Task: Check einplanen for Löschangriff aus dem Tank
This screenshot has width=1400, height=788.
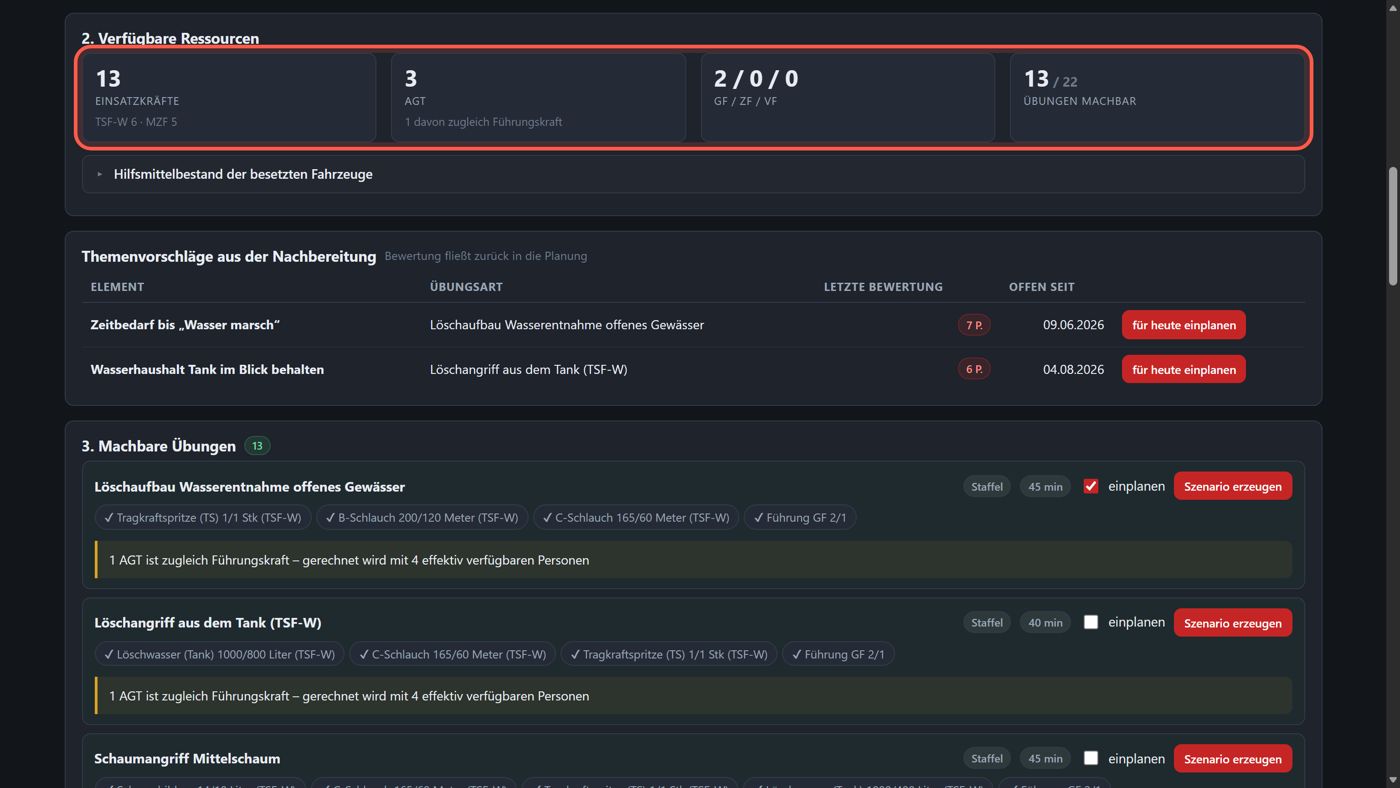Action: (1091, 622)
